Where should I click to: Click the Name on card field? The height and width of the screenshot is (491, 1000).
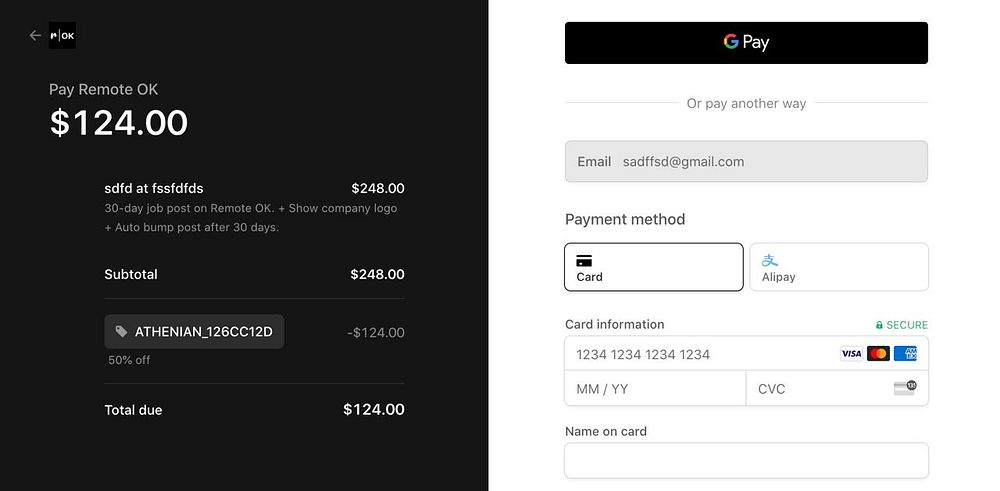746,461
